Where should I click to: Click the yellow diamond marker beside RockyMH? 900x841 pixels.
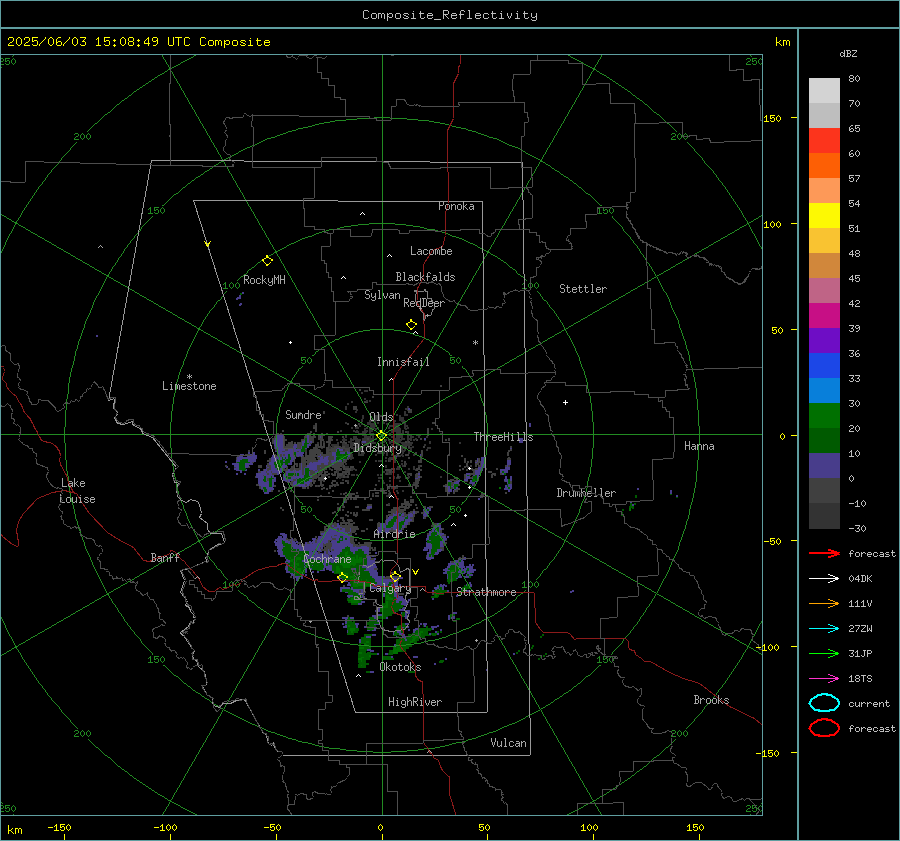click(267, 261)
